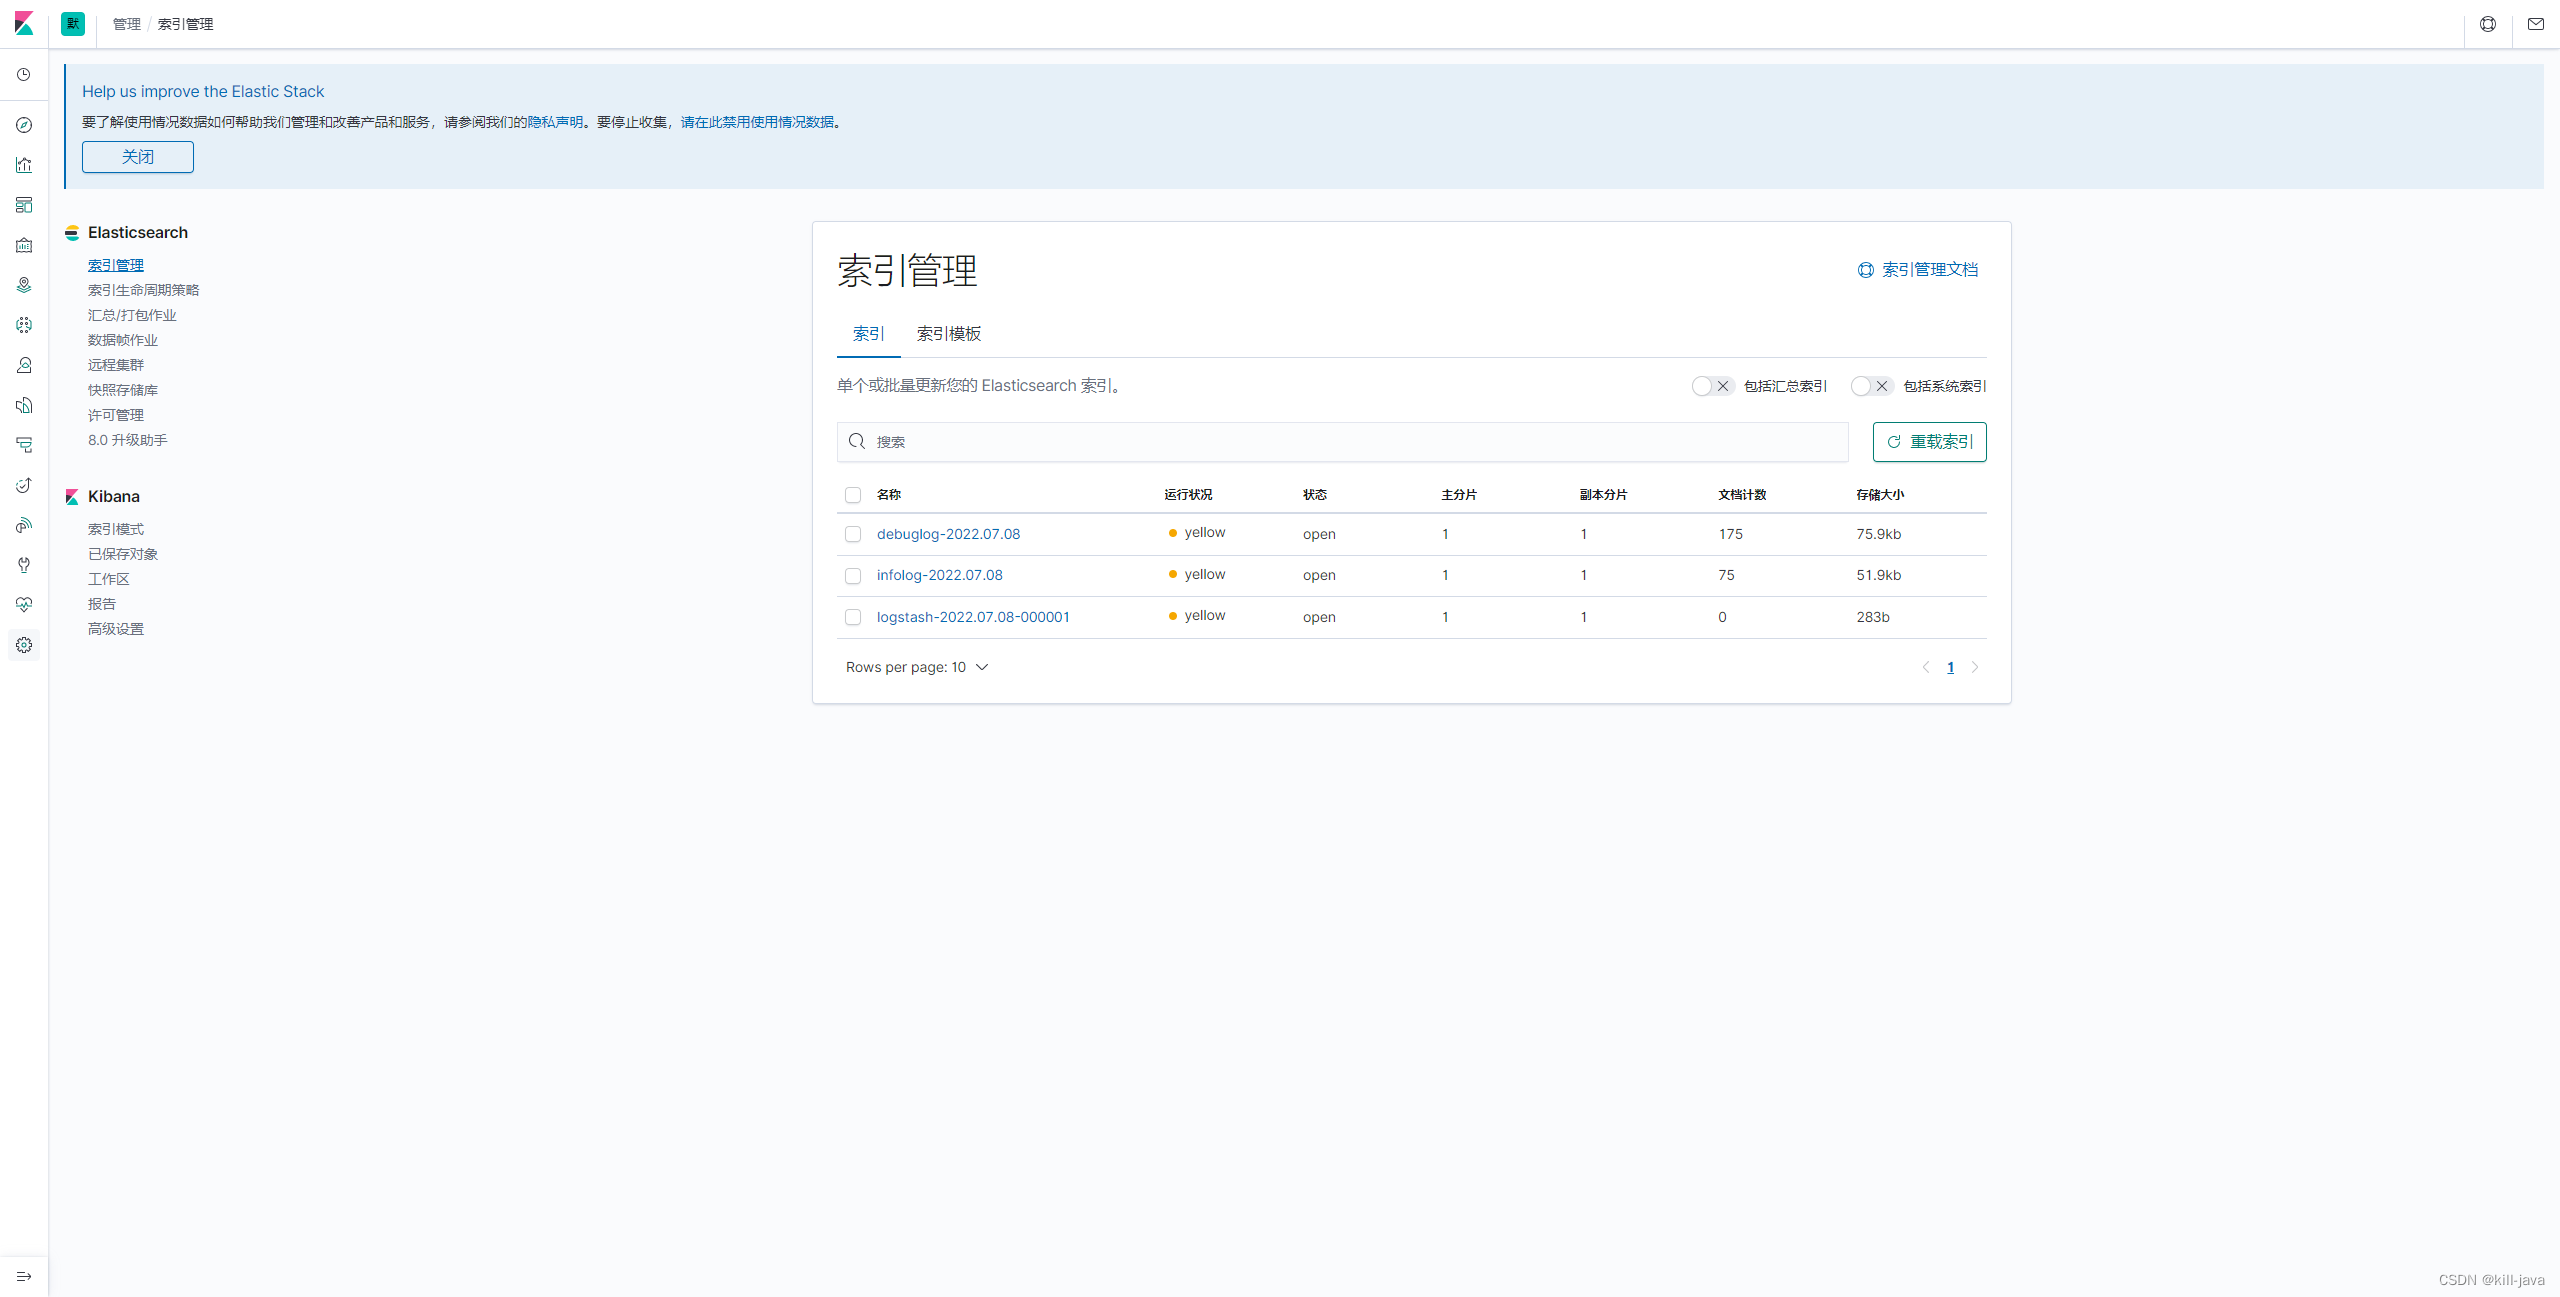Switch to the 索引 tab
The width and height of the screenshot is (2560, 1297).
coord(869,334)
